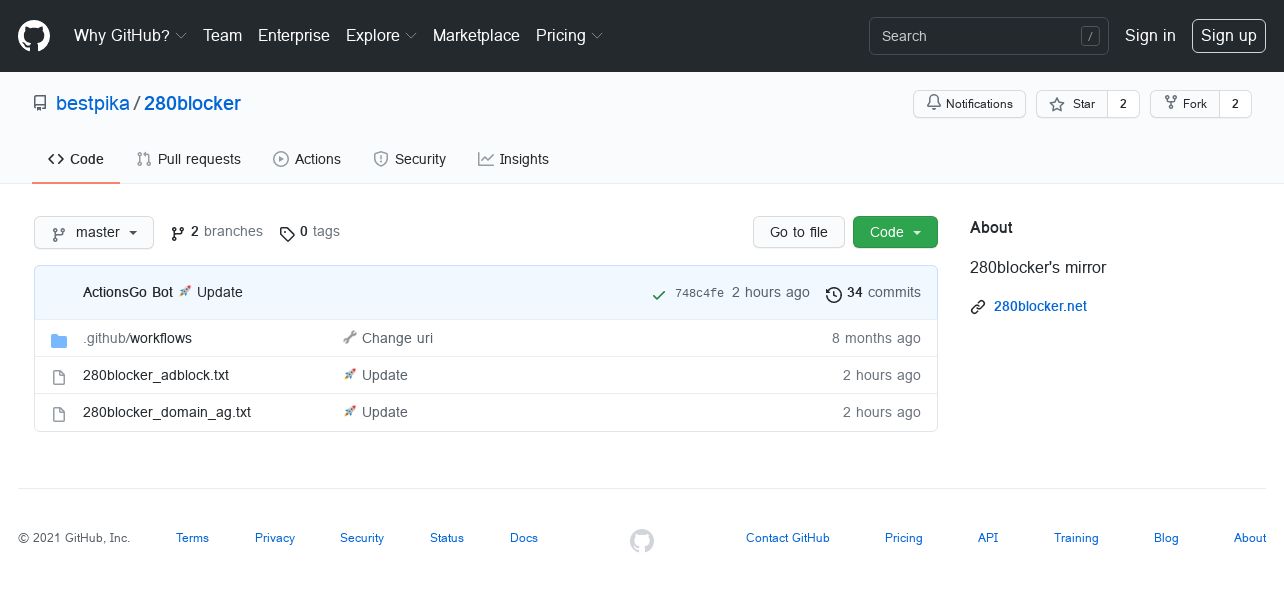Screen dimensions: 1284x601
Task: Open footer Security link
Action: click(x=362, y=538)
